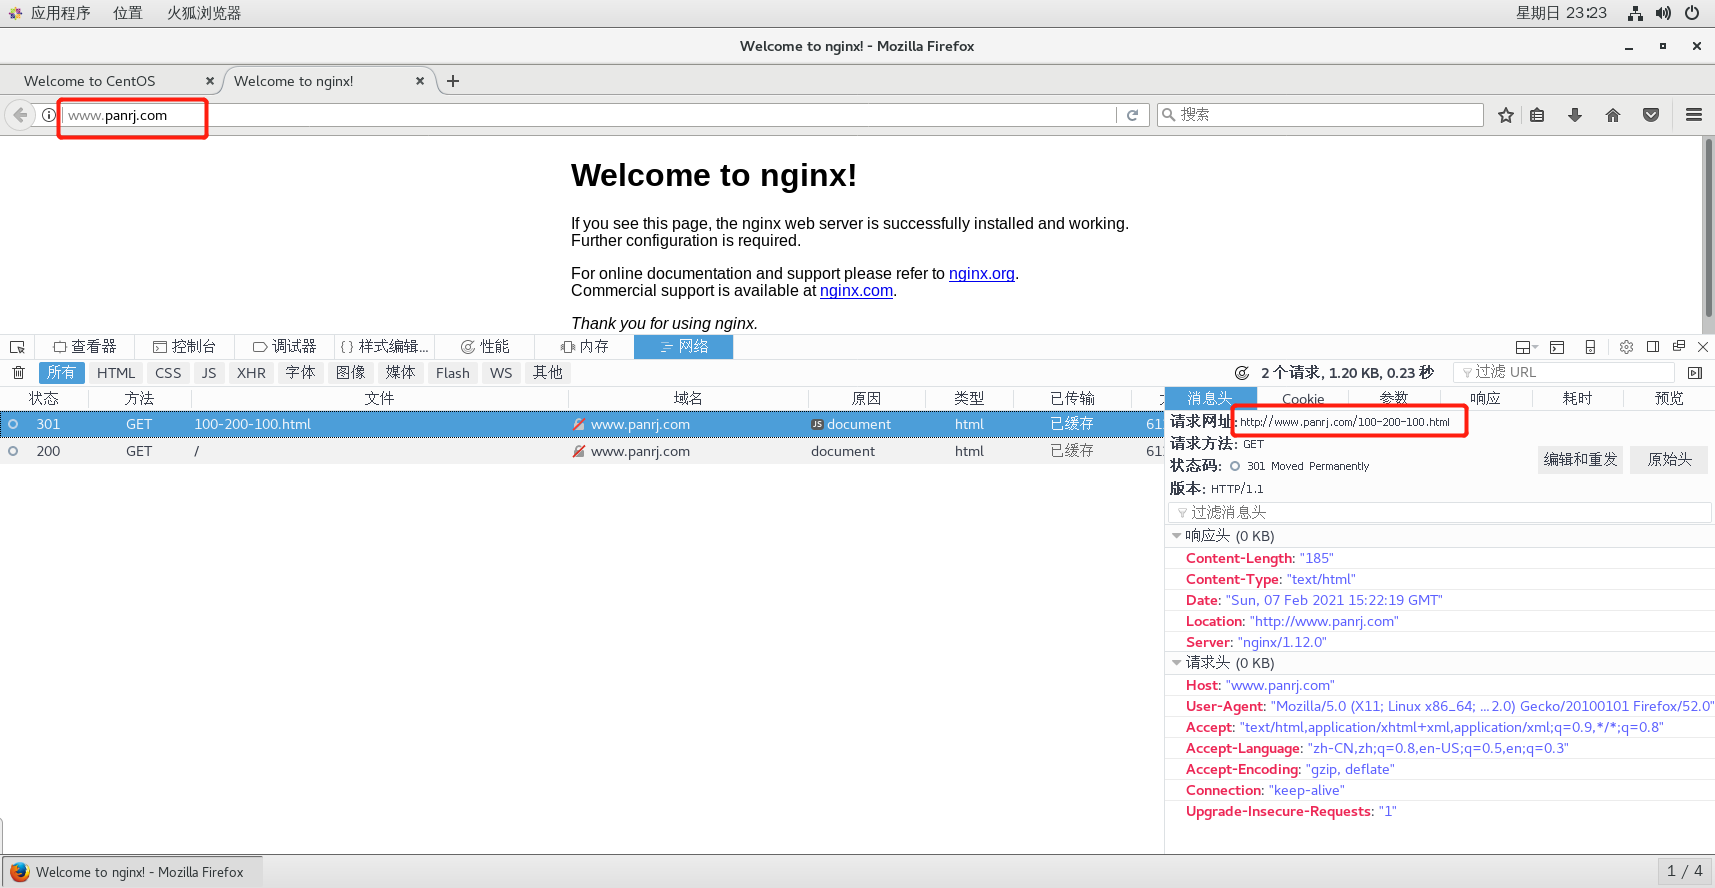Screen dimensions: 1715x888
Task: Pick a frame as target document icon
Action: coord(1526,347)
